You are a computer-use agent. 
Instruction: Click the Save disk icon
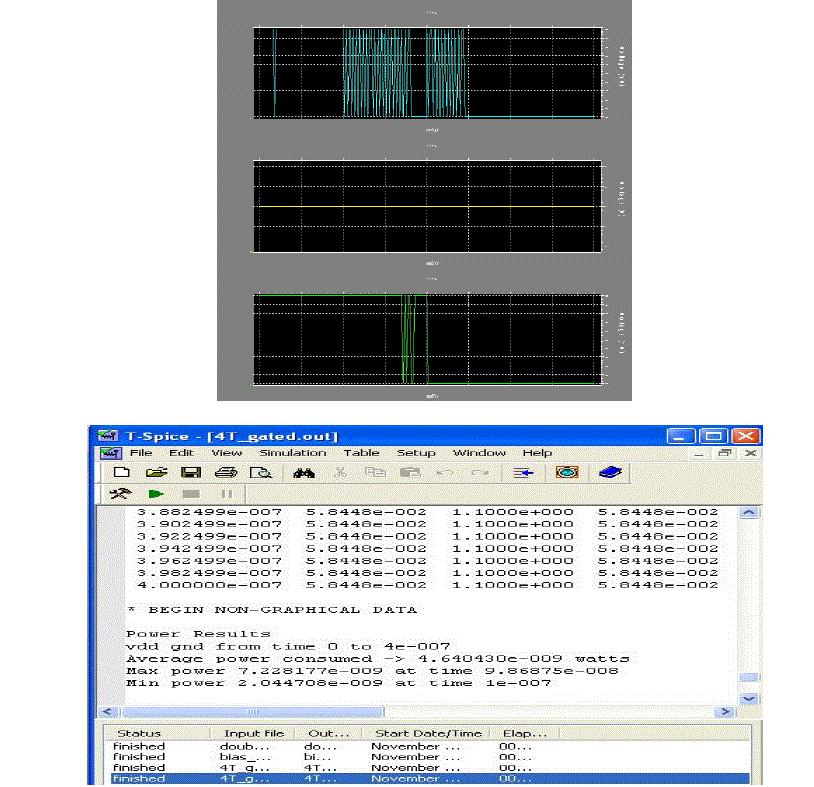click(189, 473)
